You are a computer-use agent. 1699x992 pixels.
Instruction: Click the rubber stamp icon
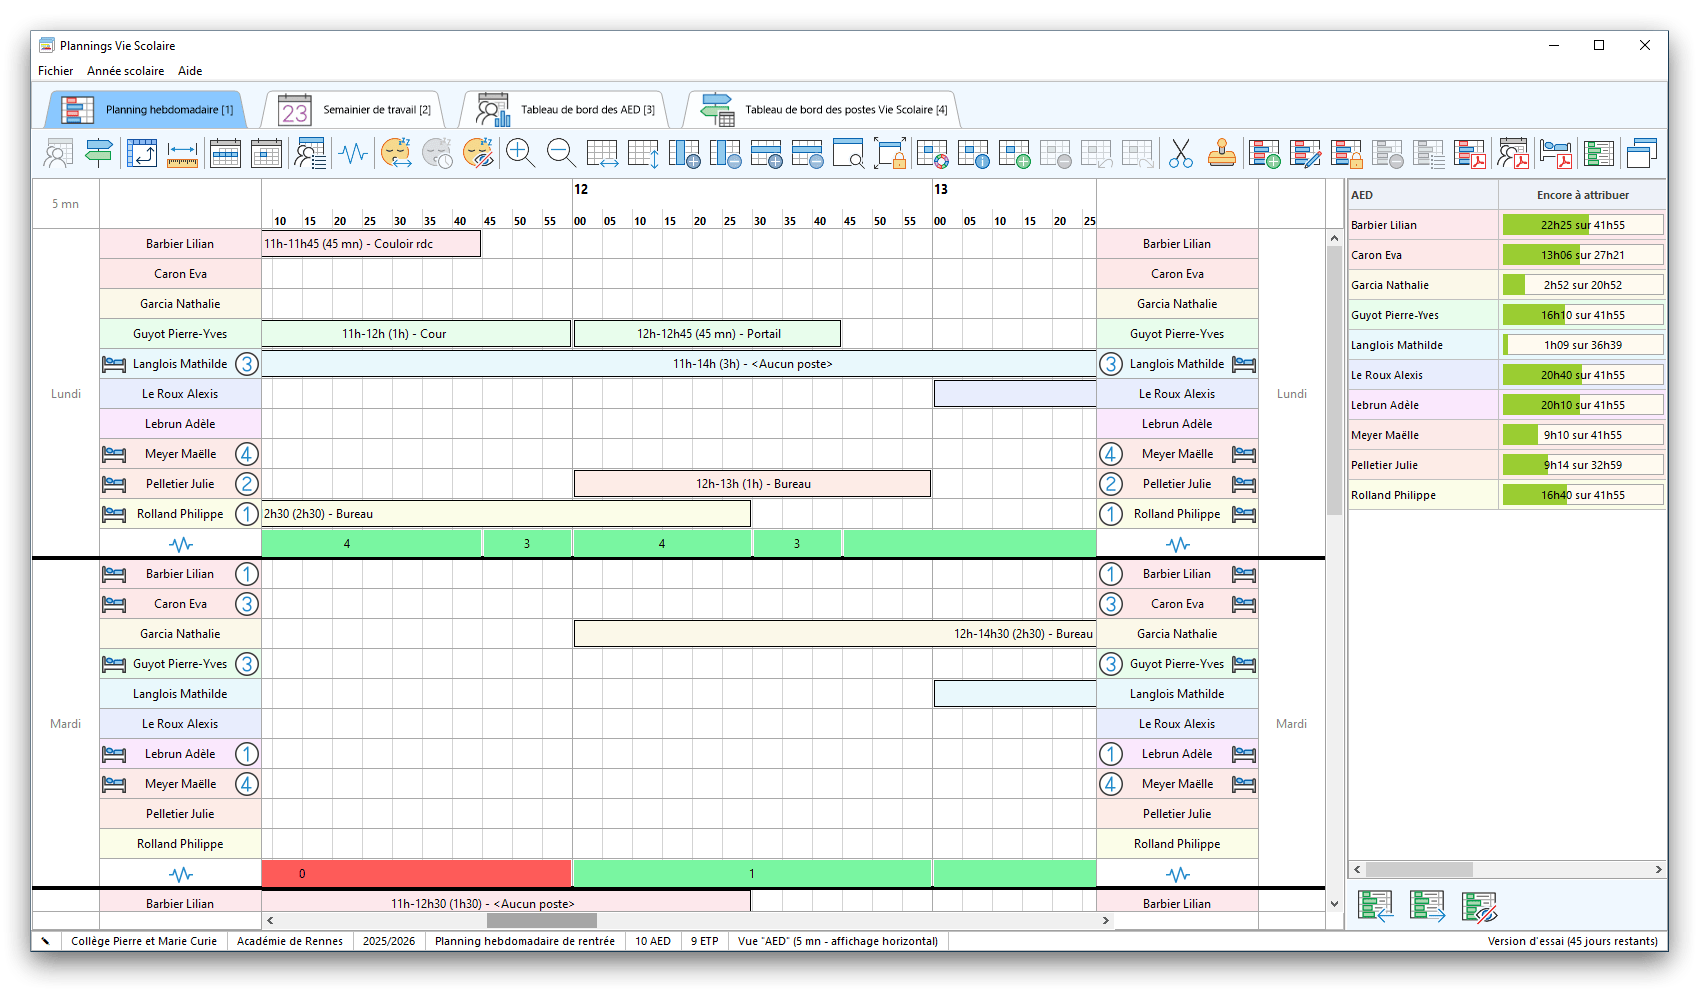(x=1221, y=153)
